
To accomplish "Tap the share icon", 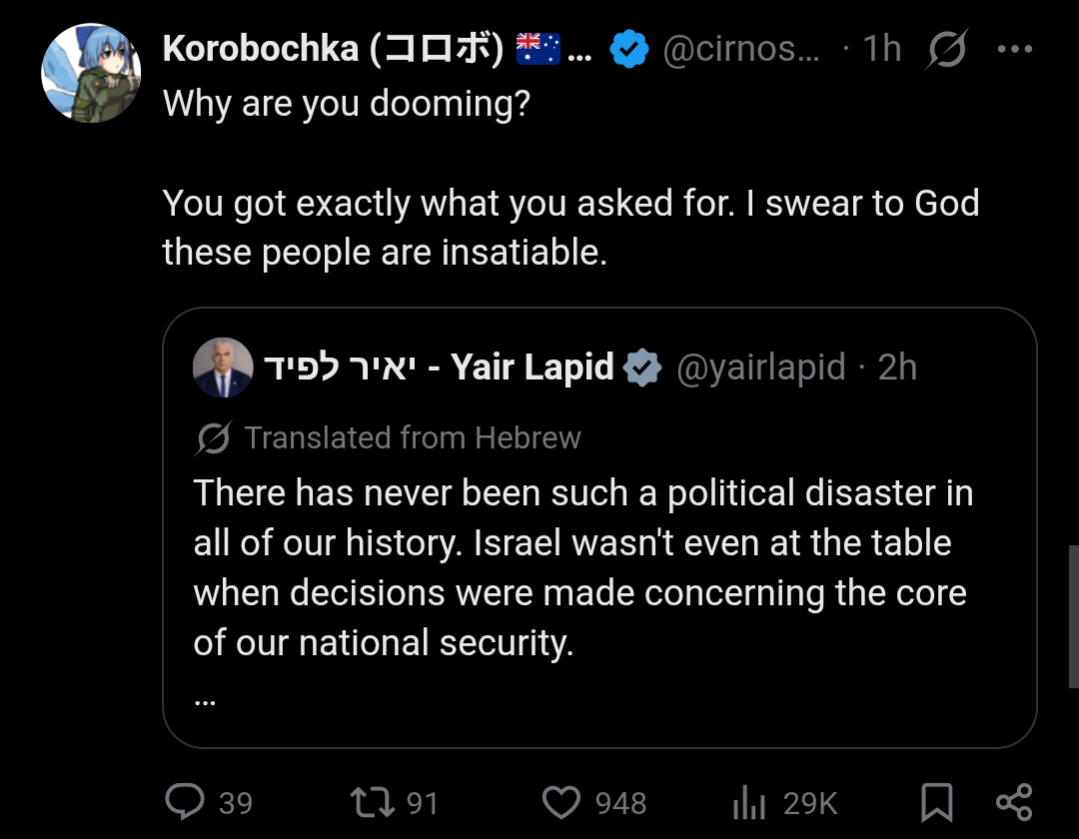I will click(1014, 801).
